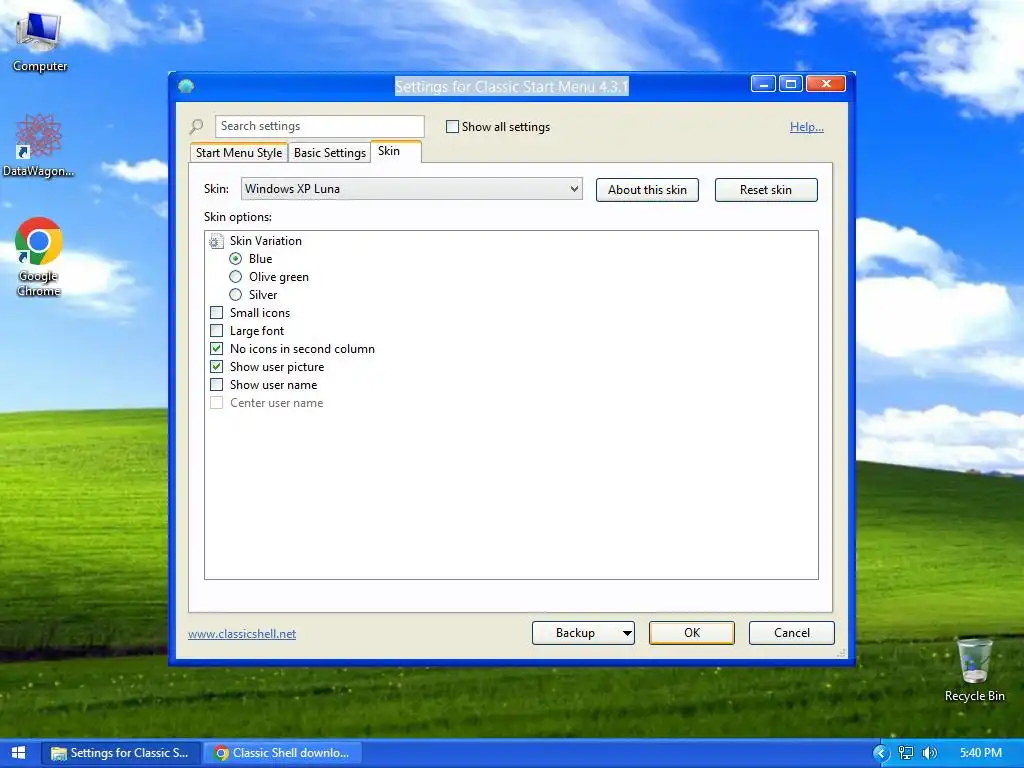This screenshot has width=1024, height=768.
Task: Uncheck Show user picture
Action: click(217, 366)
